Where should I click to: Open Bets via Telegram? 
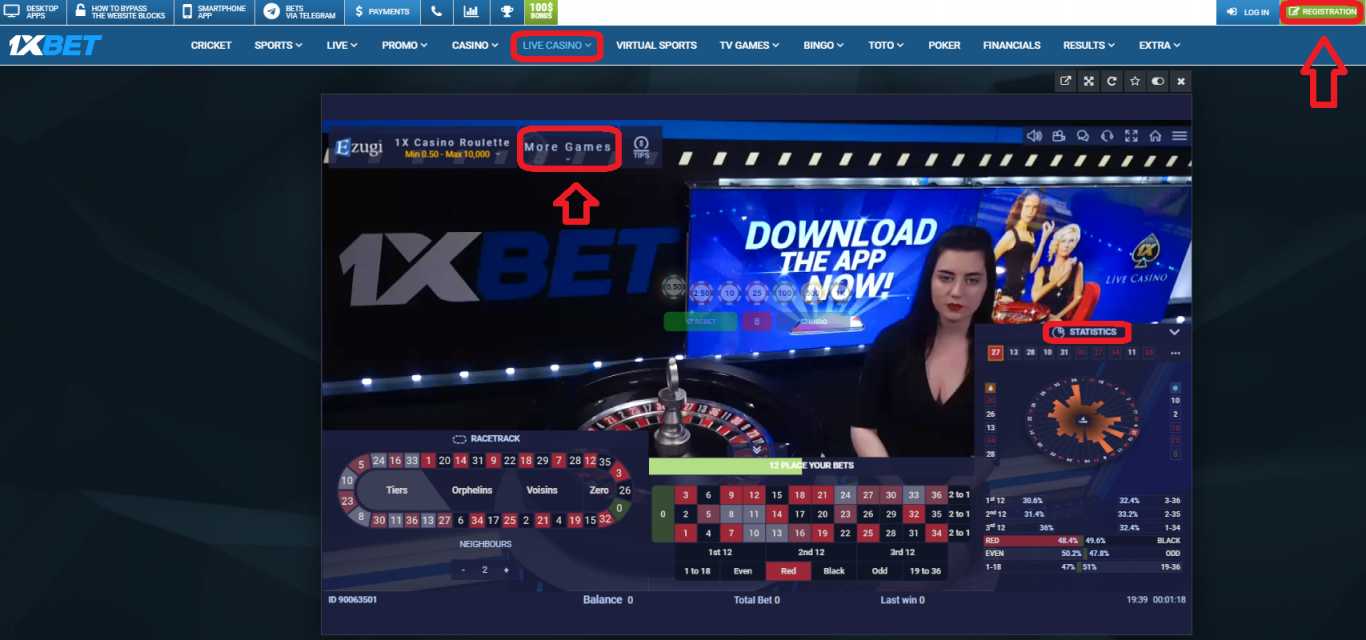click(300, 12)
